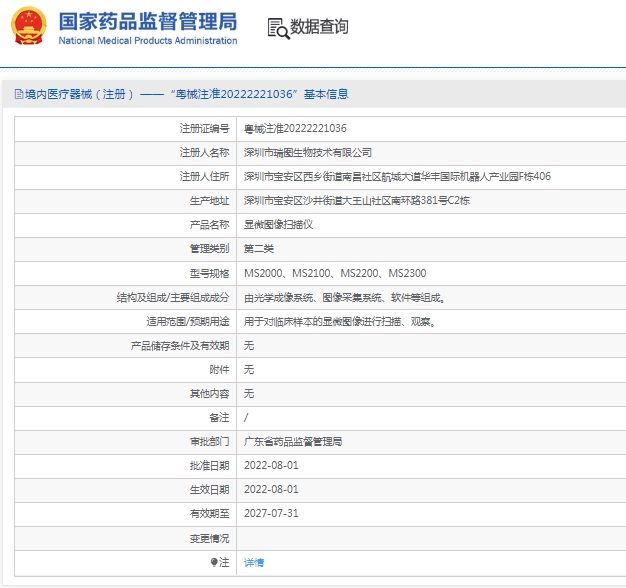Click the 变更情况 label
This screenshot has height=588, width=626.
209,539
